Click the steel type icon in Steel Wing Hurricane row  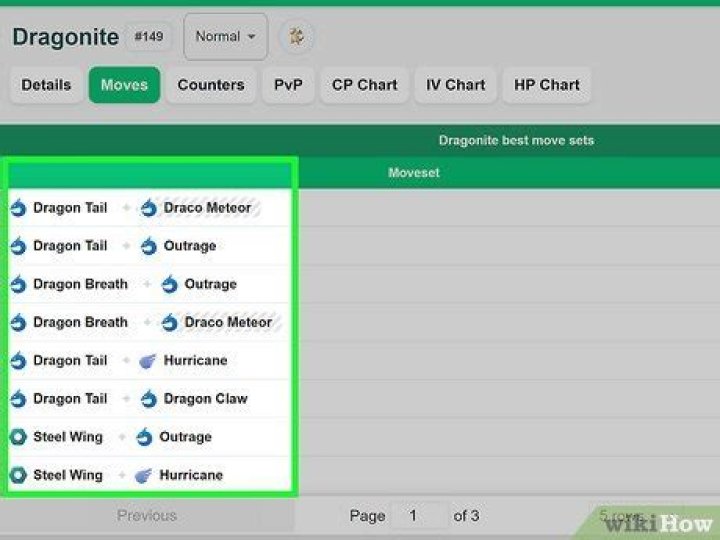pyautogui.click(x=19, y=475)
